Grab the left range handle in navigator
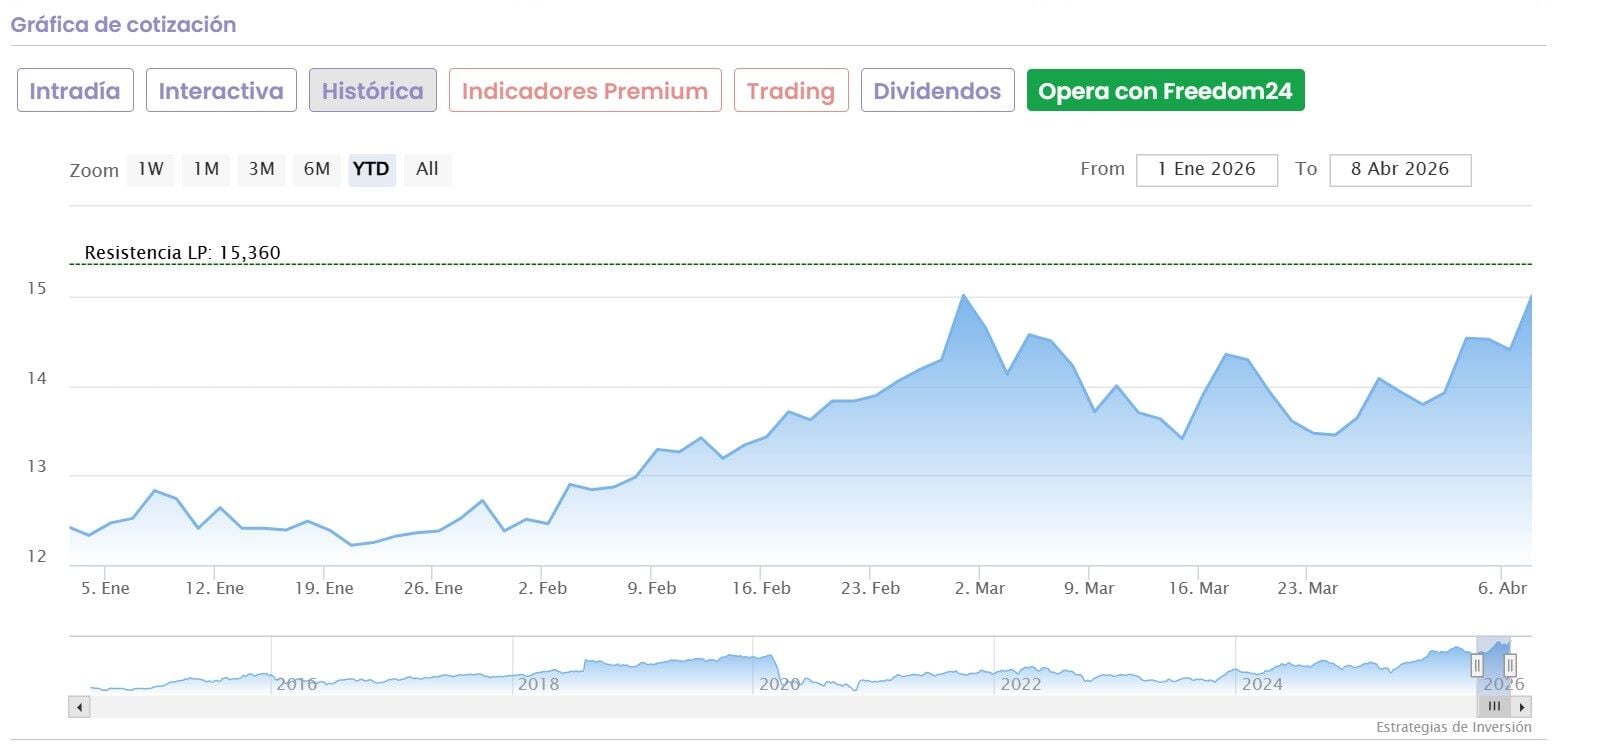Viewport: 1621px width, 756px height. tap(1477, 665)
